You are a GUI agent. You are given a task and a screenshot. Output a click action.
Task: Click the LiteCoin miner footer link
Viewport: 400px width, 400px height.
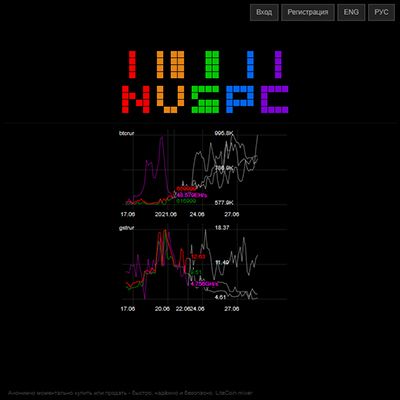[234, 393]
